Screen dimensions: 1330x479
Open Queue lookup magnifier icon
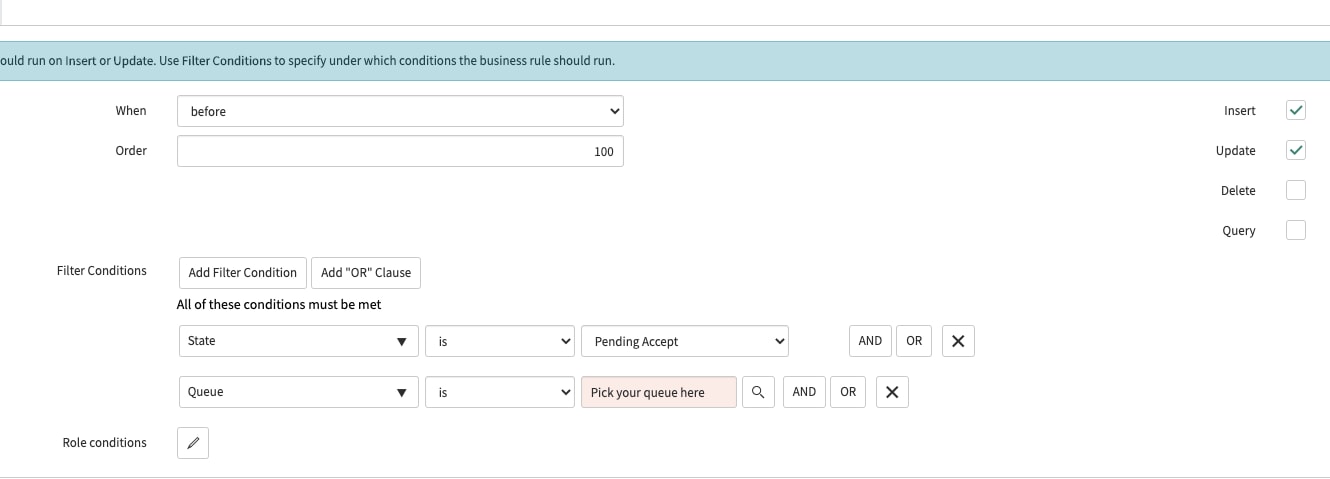click(x=758, y=392)
